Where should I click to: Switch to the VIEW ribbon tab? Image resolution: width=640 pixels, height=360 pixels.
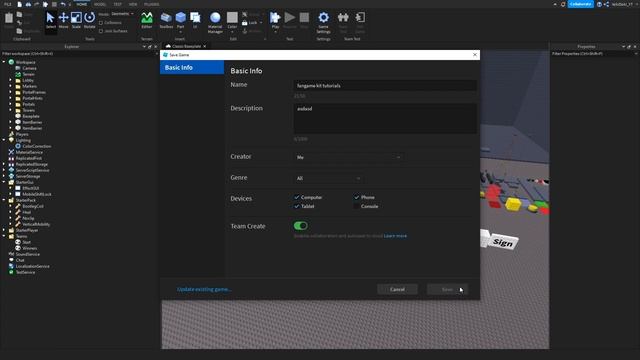click(x=133, y=4)
